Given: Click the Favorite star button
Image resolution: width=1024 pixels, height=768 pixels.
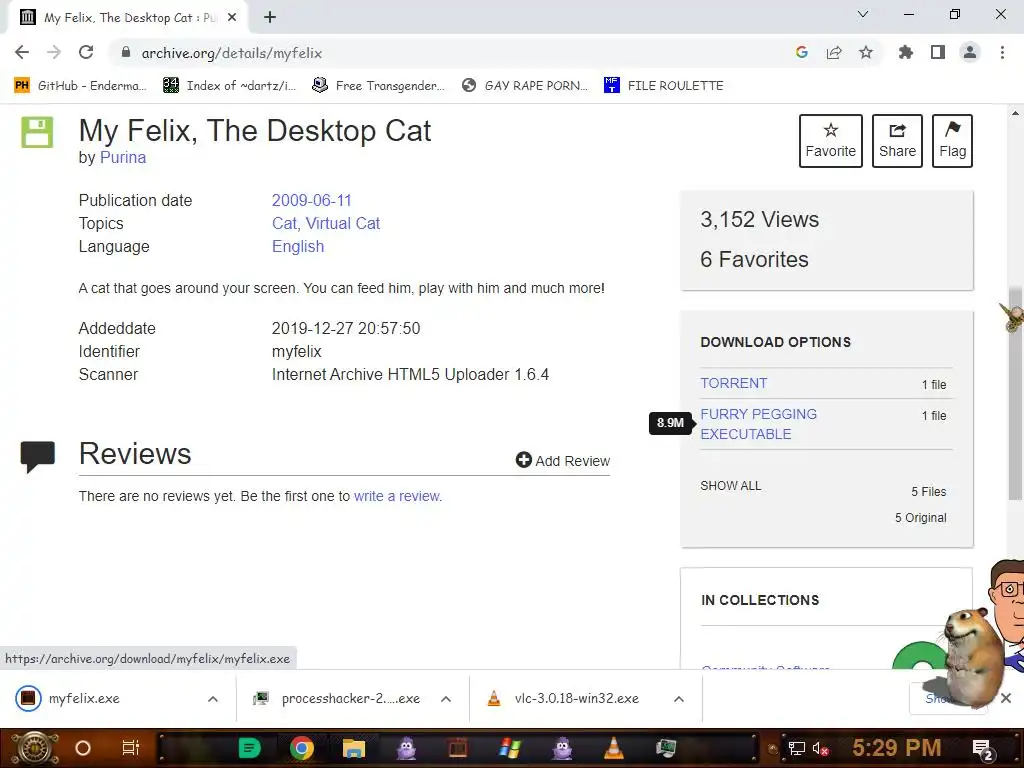Looking at the screenshot, I should tap(831, 141).
